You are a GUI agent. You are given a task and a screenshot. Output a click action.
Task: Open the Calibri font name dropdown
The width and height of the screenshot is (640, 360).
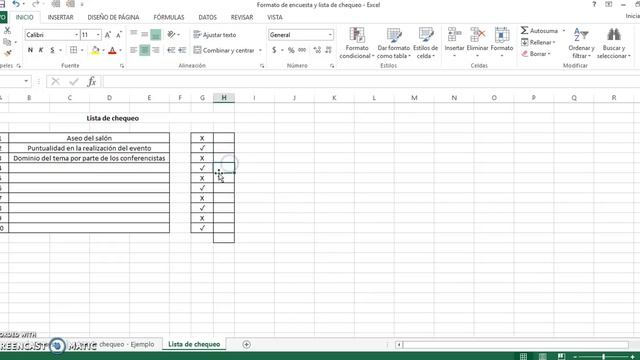tap(76, 35)
